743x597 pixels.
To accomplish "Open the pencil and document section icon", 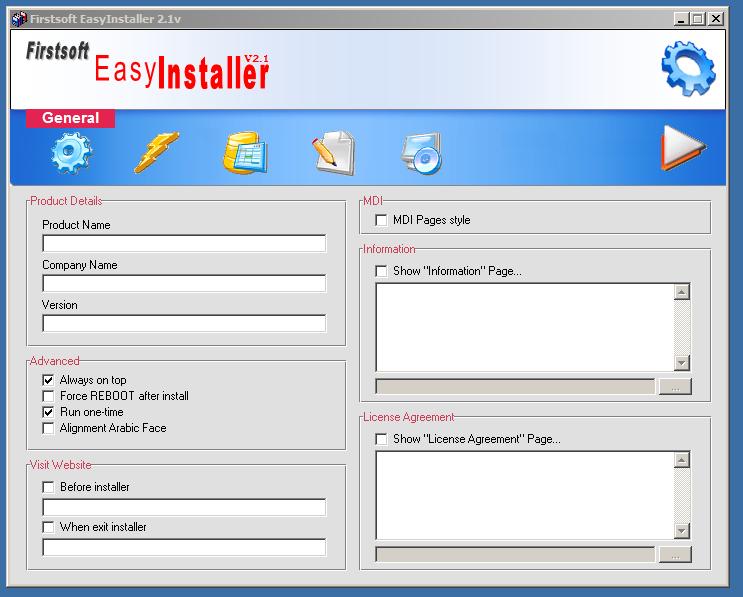I will click(334, 153).
